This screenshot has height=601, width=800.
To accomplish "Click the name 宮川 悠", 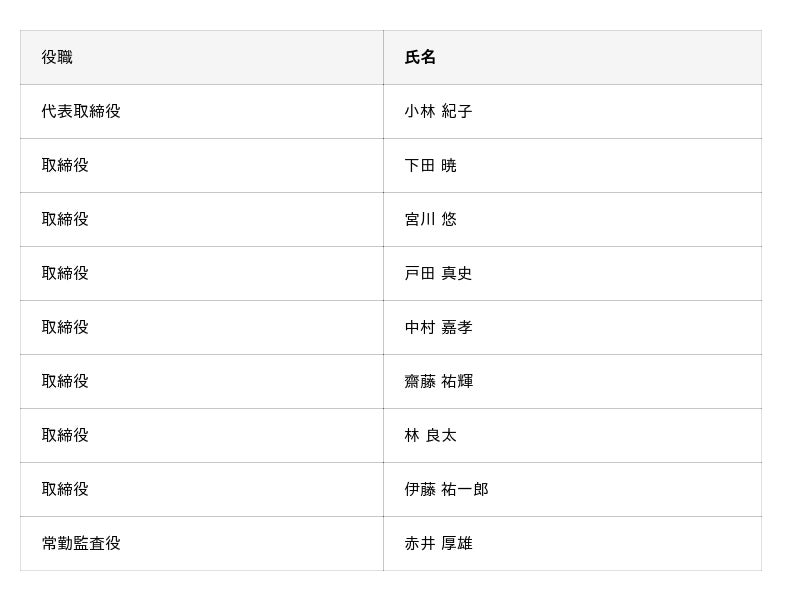I will click(x=430, y=220).
